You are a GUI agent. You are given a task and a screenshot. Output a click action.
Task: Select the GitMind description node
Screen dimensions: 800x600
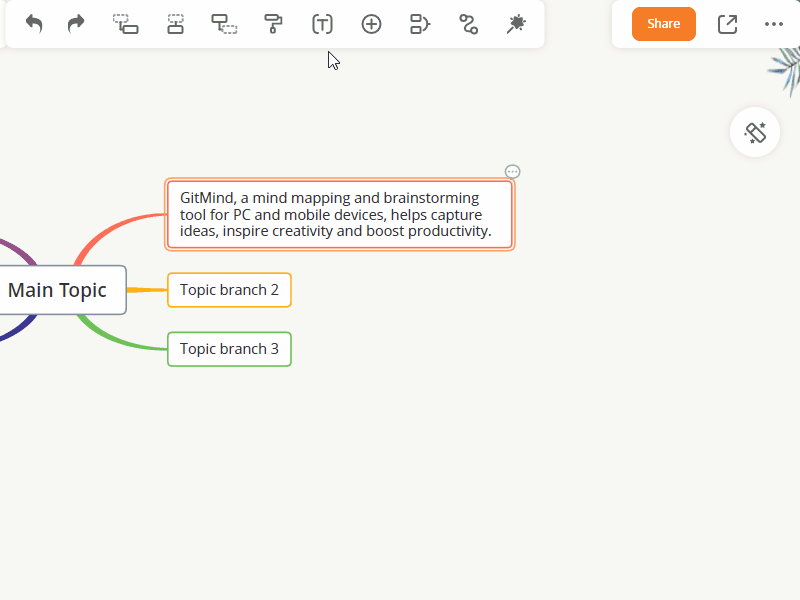point(339,215)
